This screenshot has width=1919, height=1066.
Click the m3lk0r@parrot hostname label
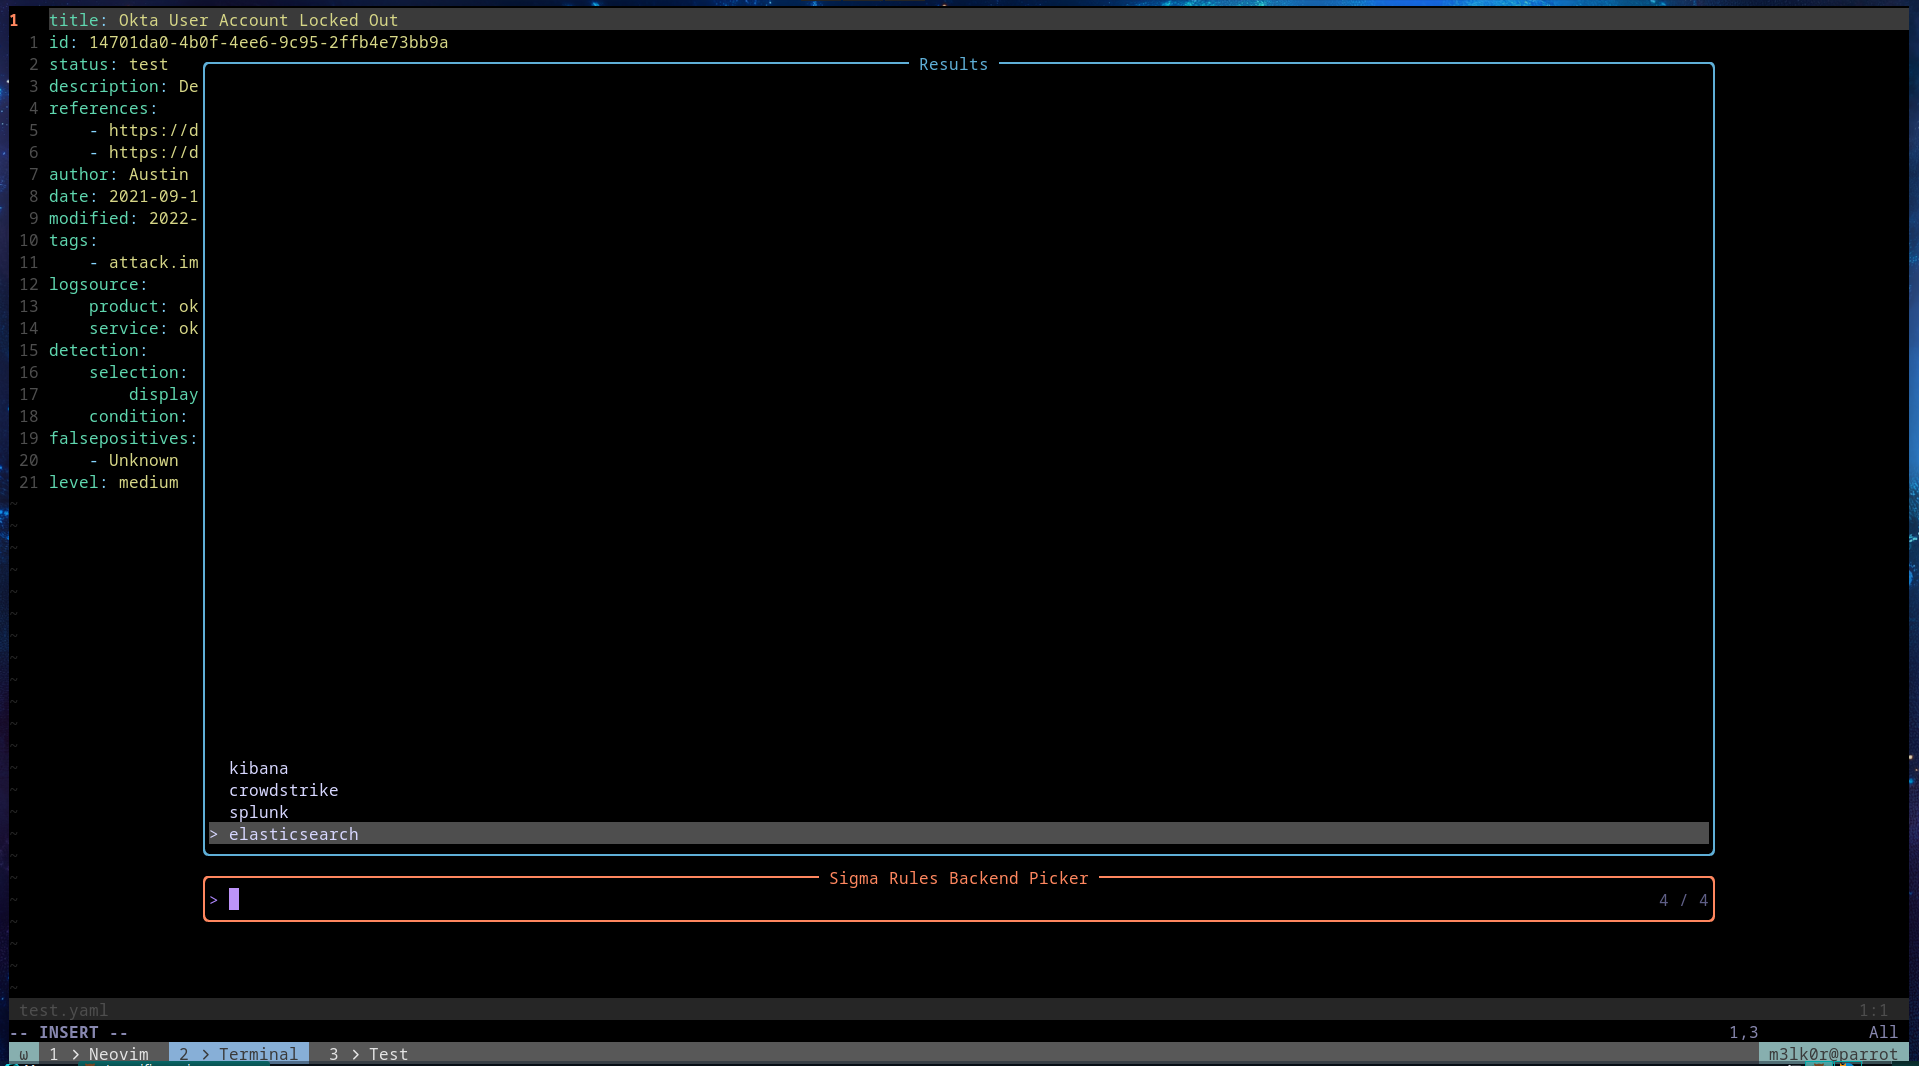[x=1834, y=1053]
